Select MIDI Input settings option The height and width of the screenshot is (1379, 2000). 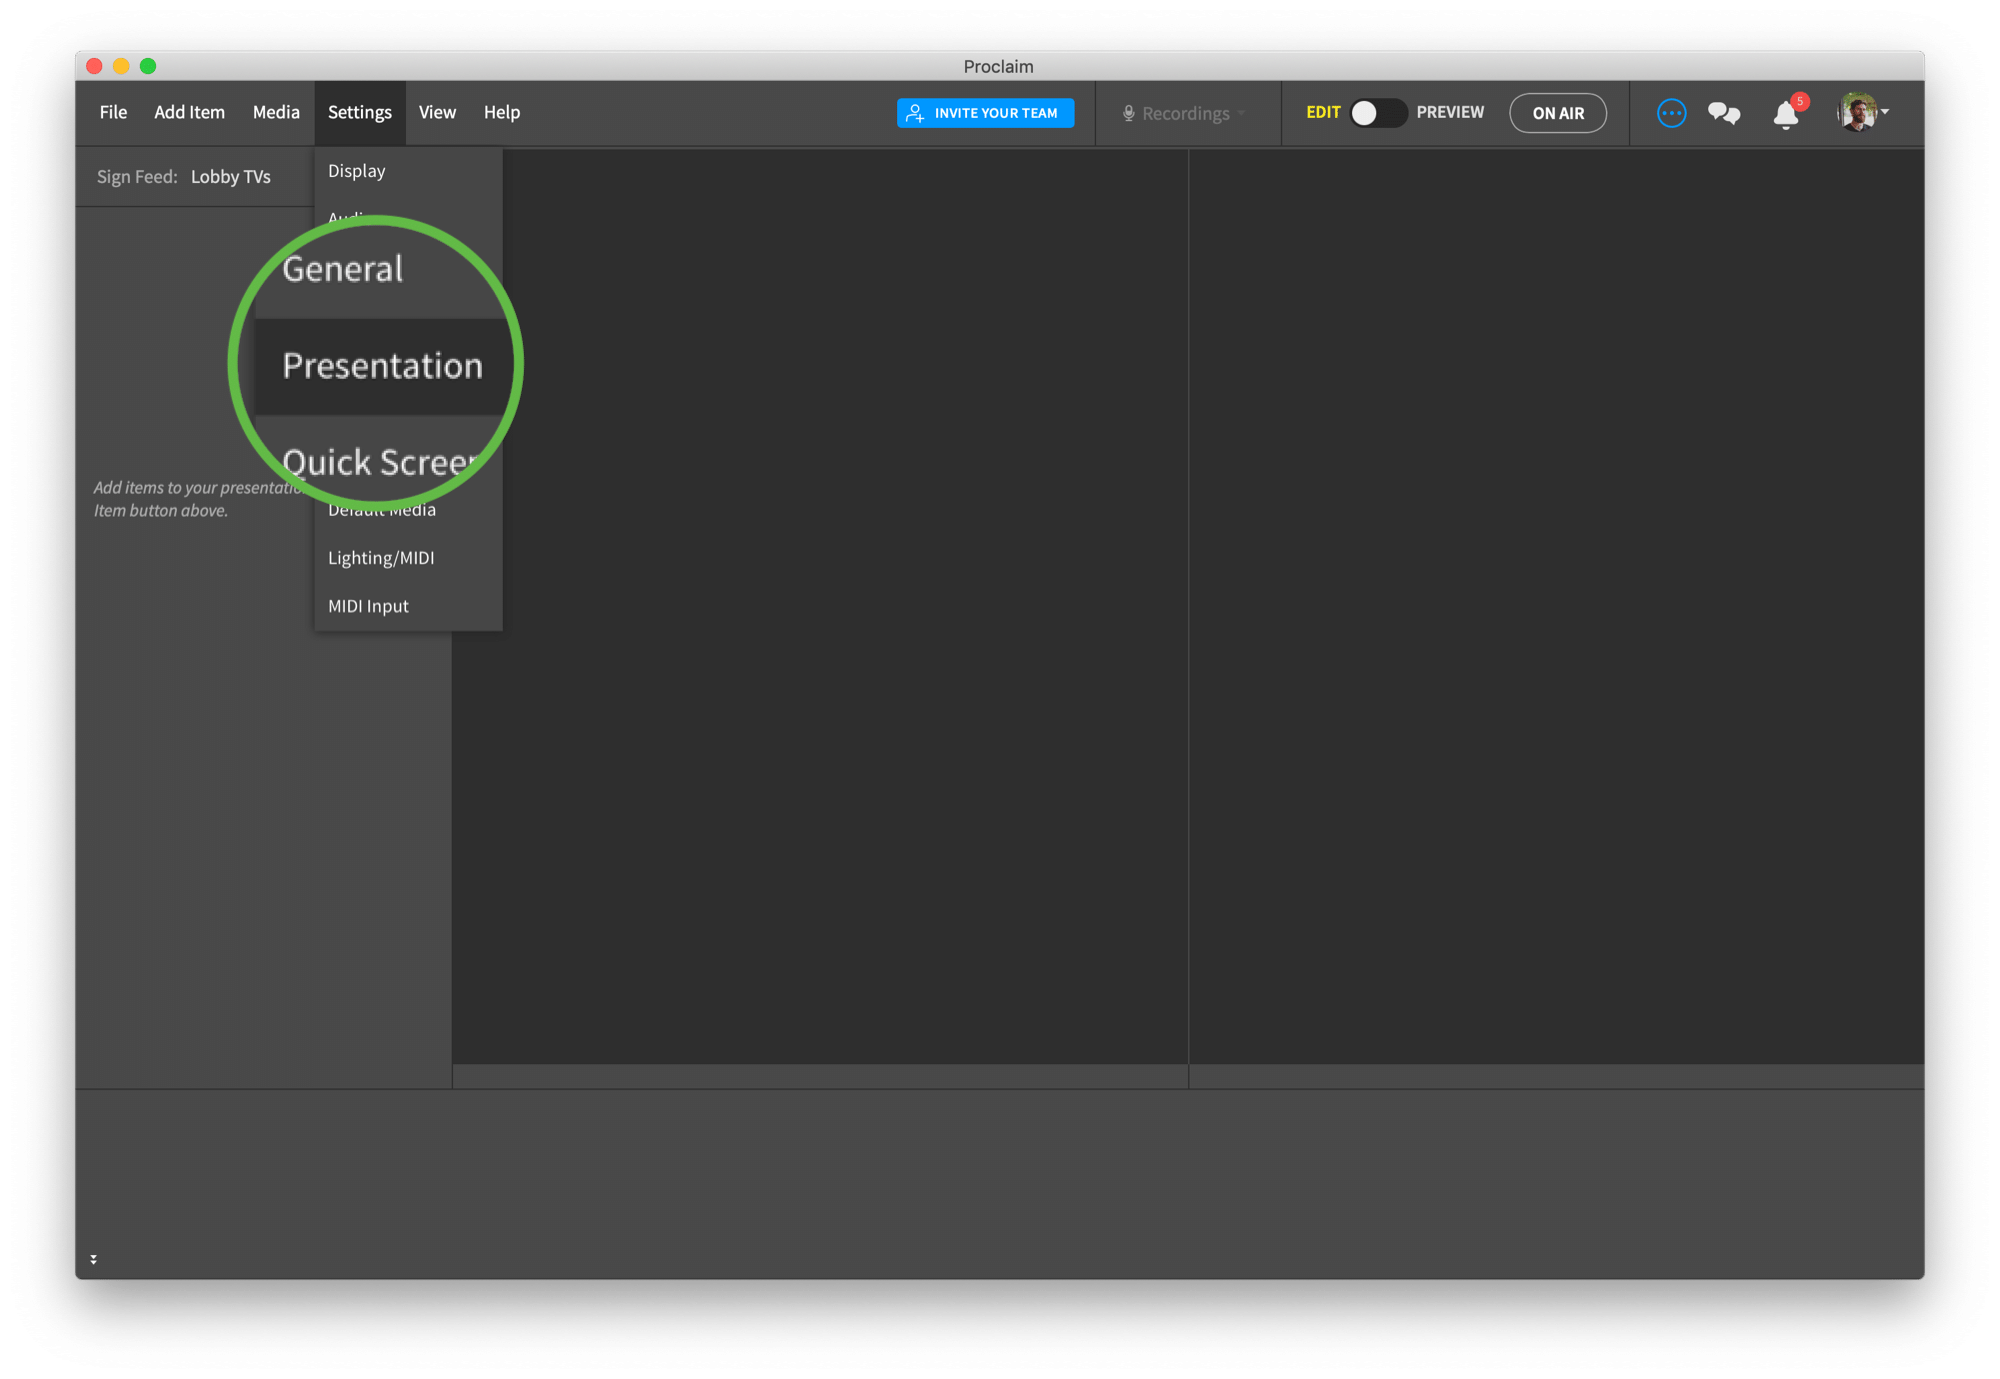pyautogui.click(x=408, y=606)
